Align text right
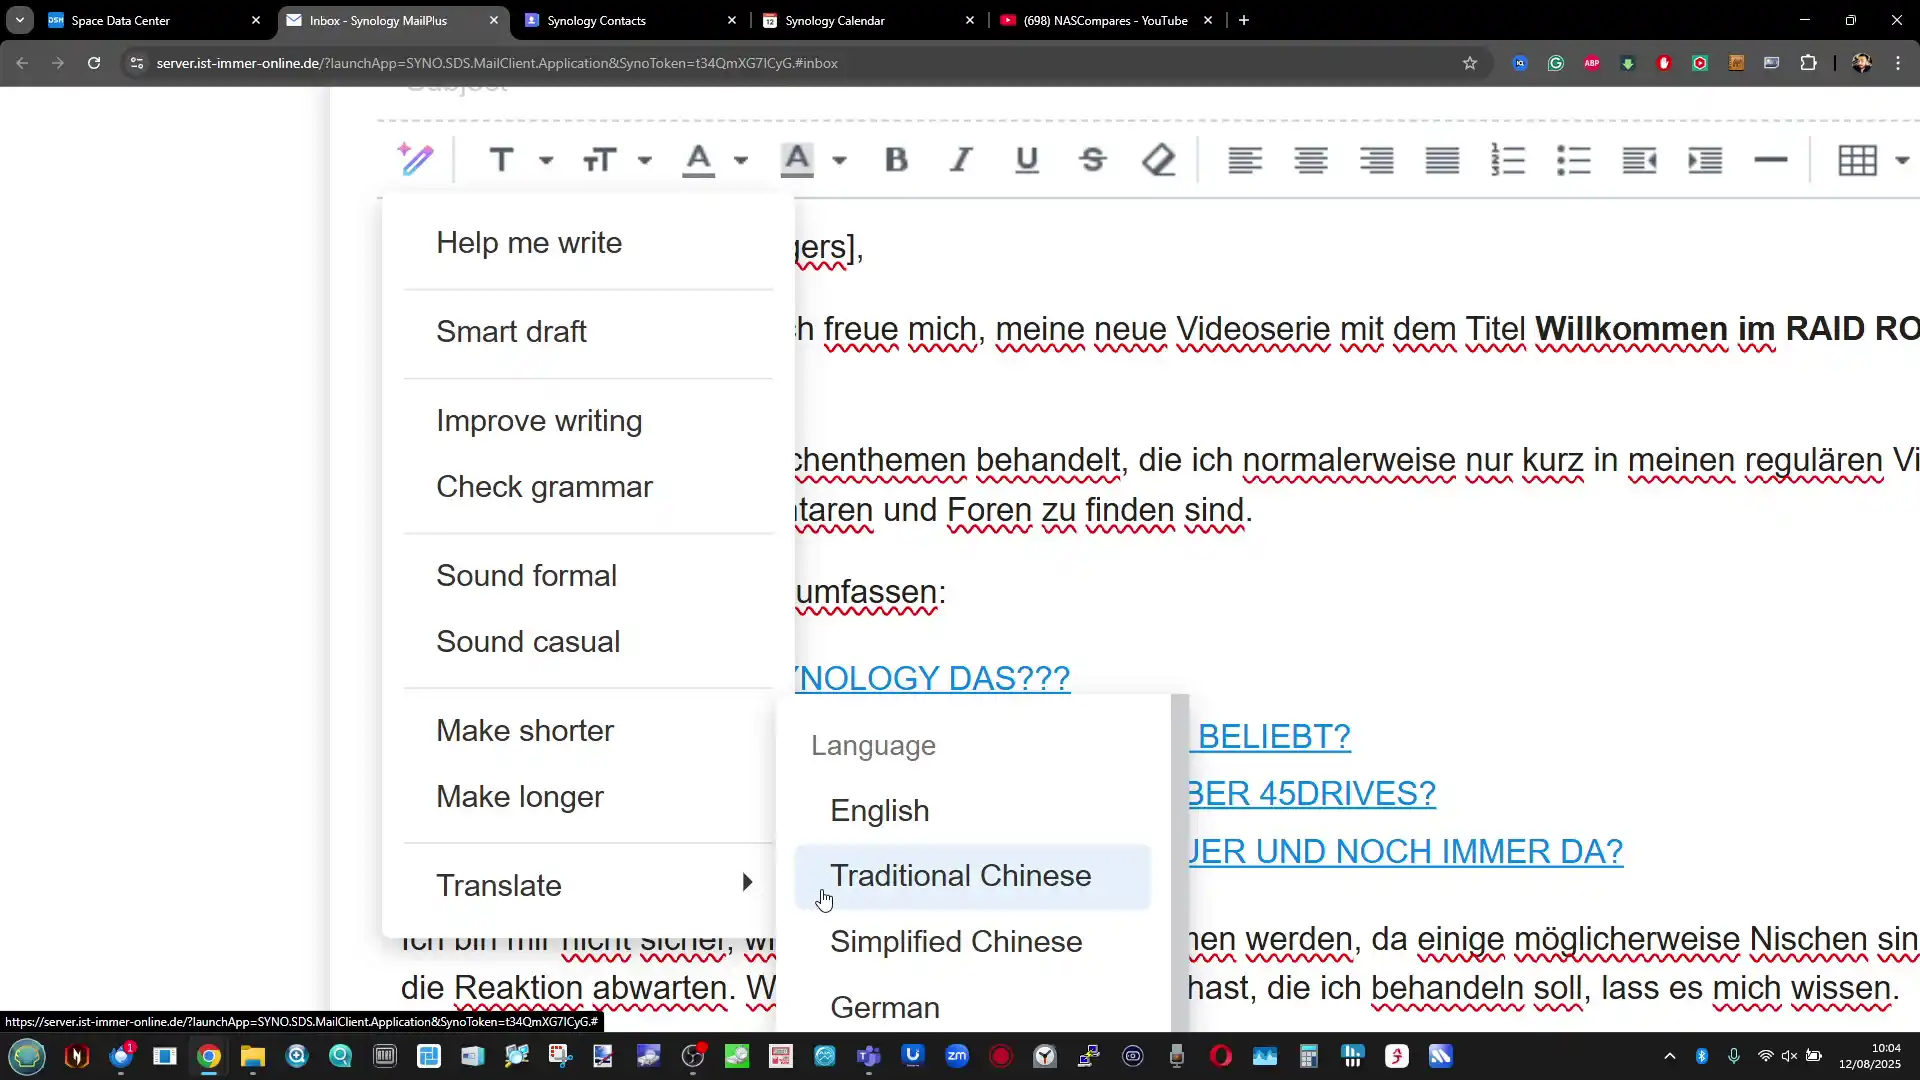Screen dimensions: 1920x1080 pyautogui.click(x=1377, y=160)
